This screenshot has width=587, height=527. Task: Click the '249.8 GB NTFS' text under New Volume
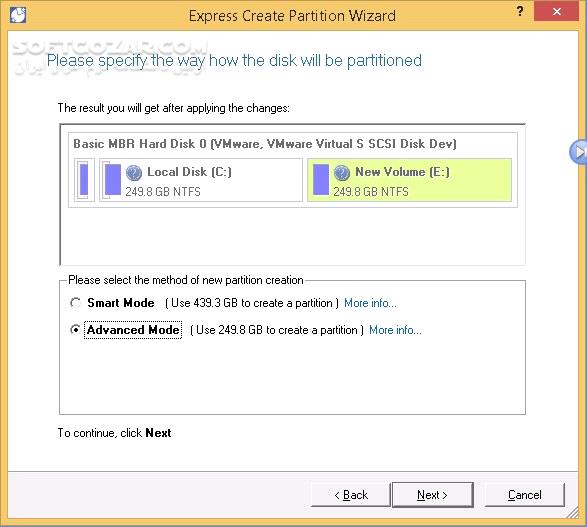click(371, 192)
